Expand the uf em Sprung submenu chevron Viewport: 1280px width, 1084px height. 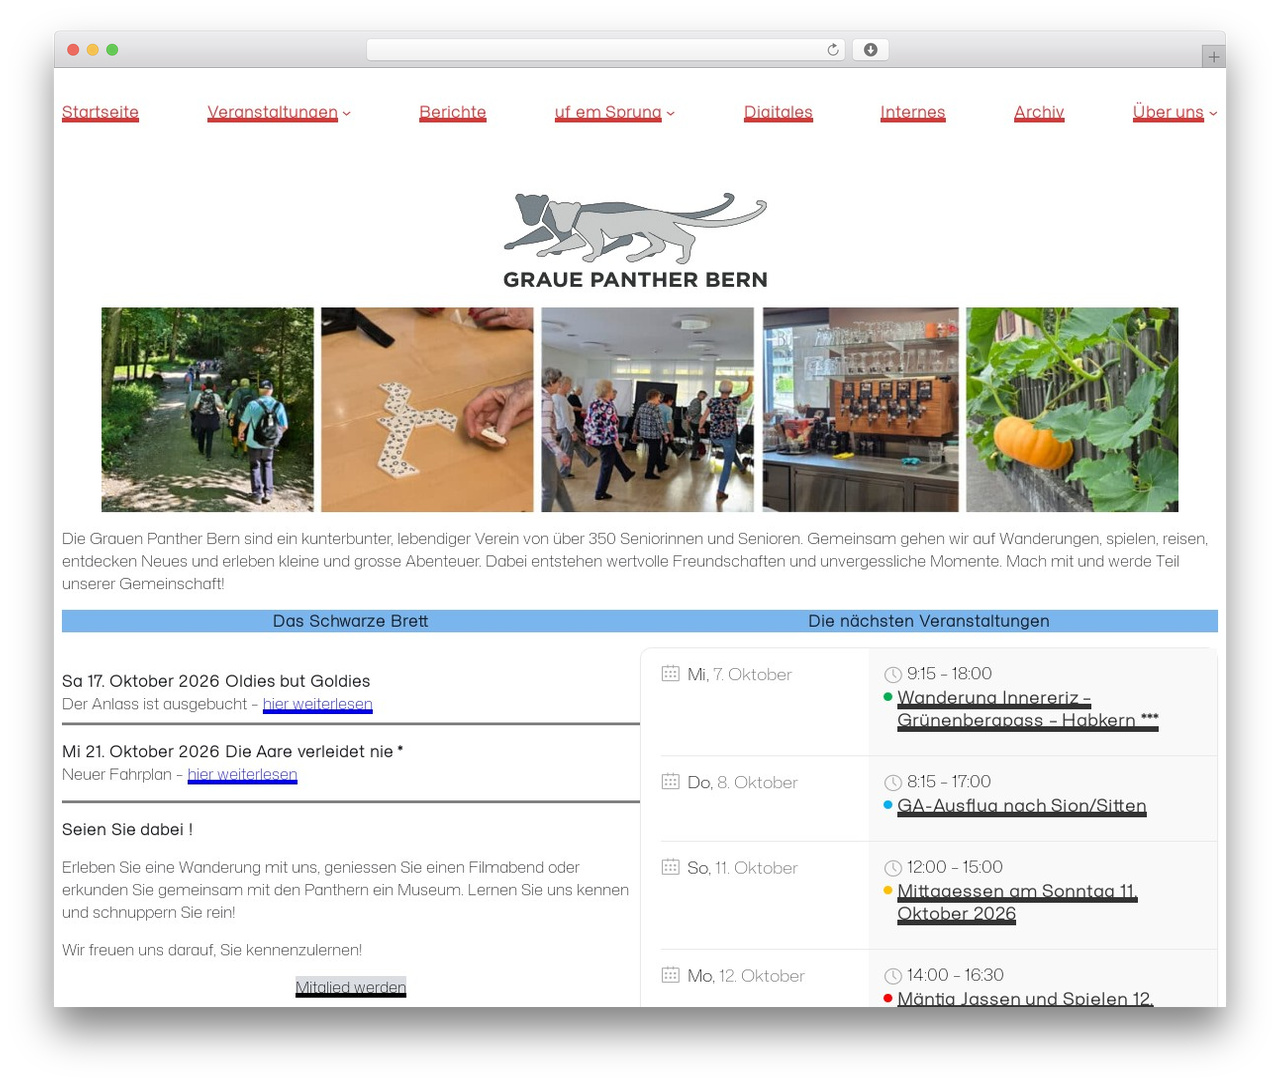click(x=670, y=114)
